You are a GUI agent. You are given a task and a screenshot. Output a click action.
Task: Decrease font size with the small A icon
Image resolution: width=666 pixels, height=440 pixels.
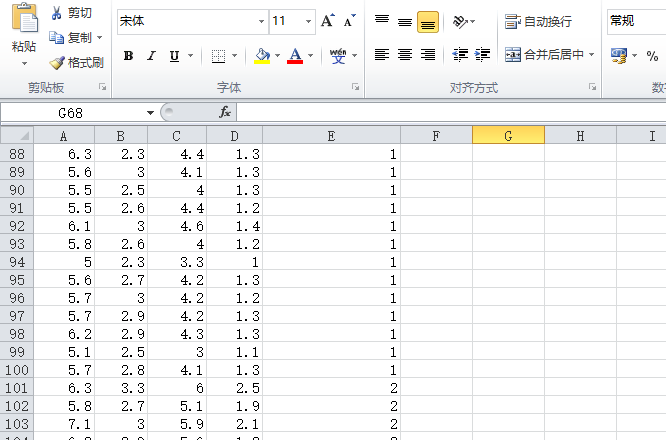[349, 21]
